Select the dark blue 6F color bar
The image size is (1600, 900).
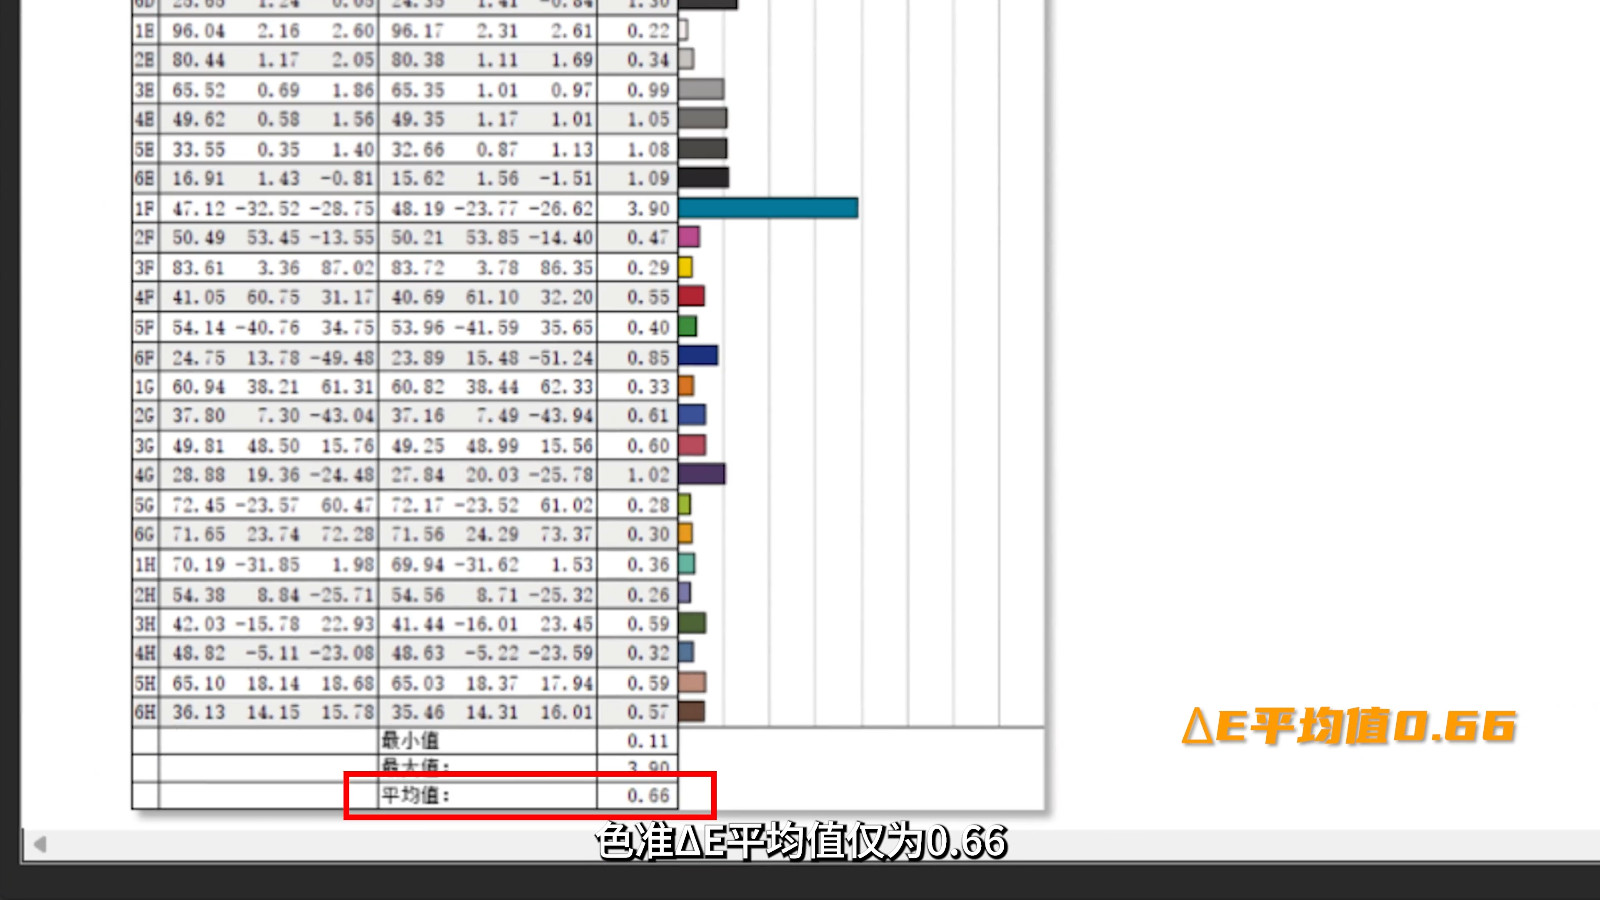coord(698,355)
